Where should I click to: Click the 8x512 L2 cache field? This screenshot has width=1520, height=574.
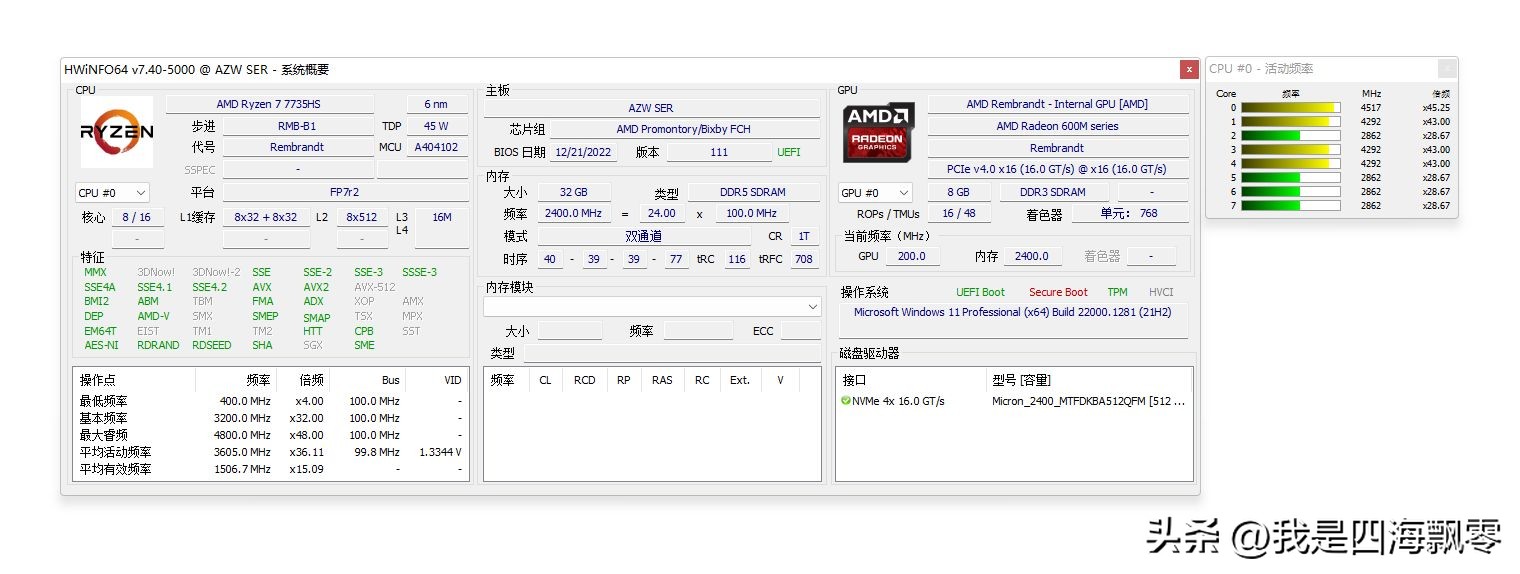(x=362, y=217)
